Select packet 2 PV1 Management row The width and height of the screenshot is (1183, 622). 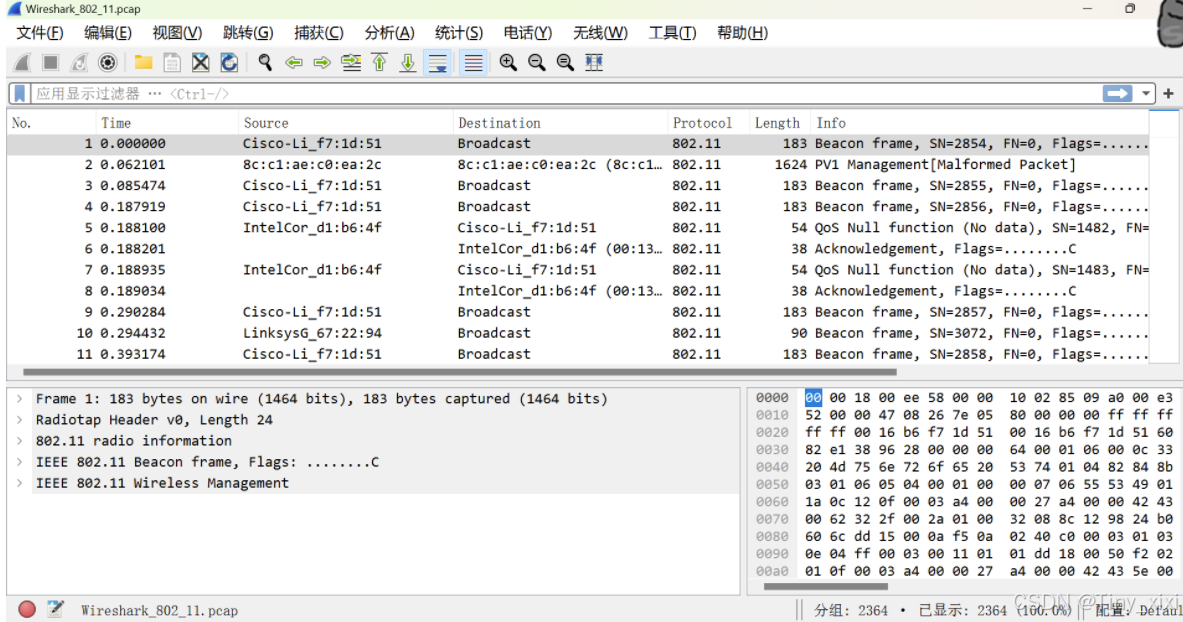(578, 165)
